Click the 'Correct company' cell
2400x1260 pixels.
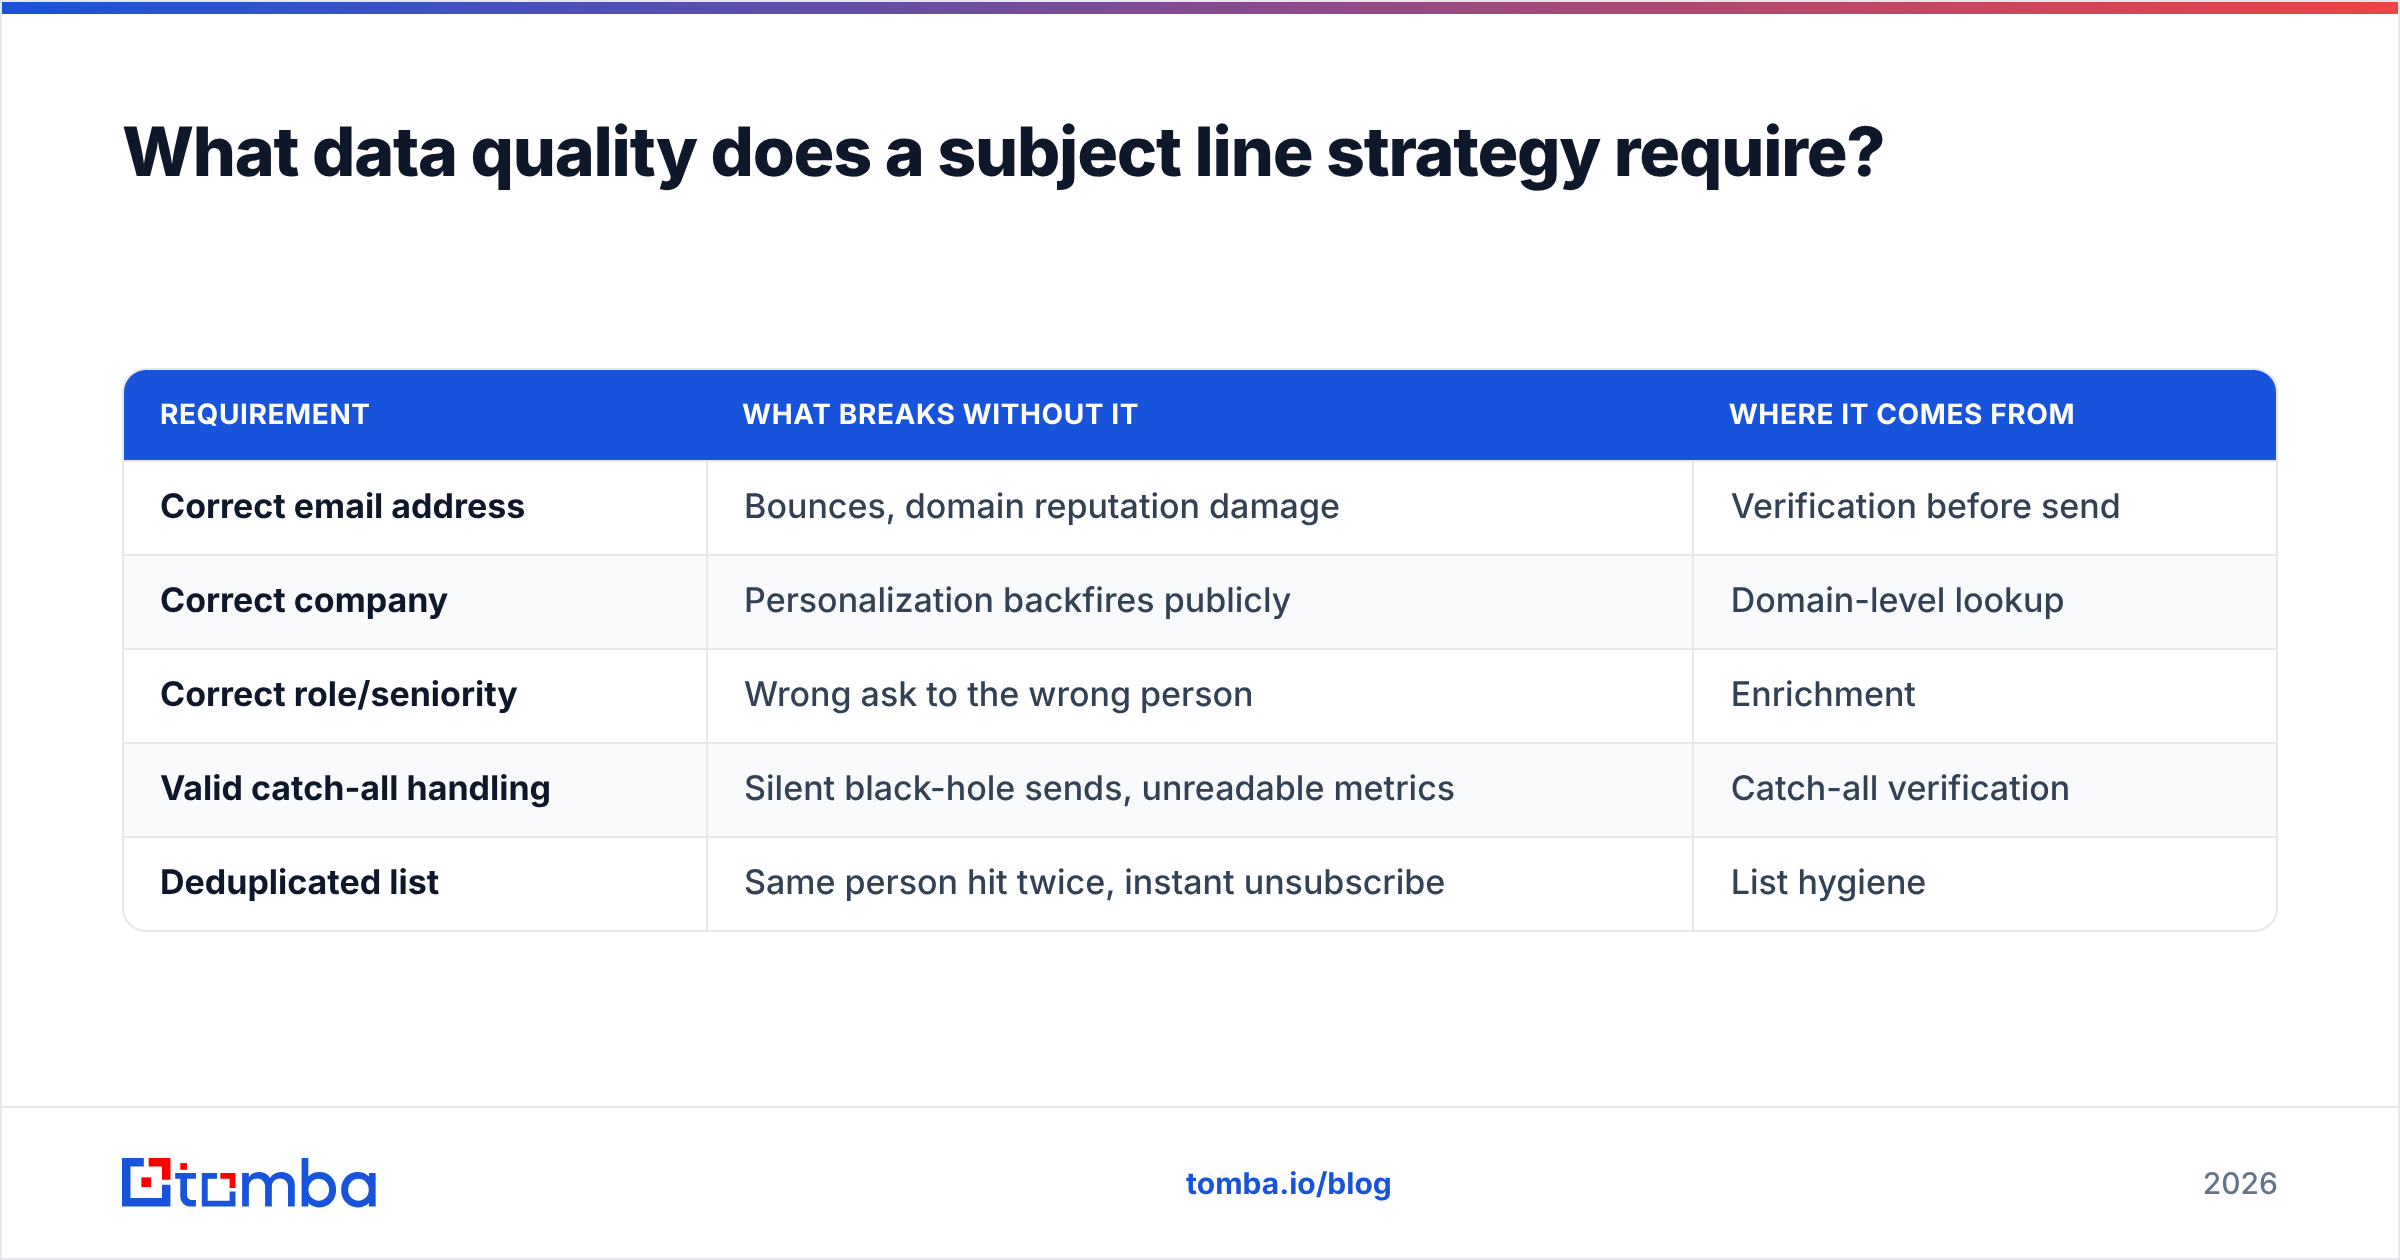point(415,601)
